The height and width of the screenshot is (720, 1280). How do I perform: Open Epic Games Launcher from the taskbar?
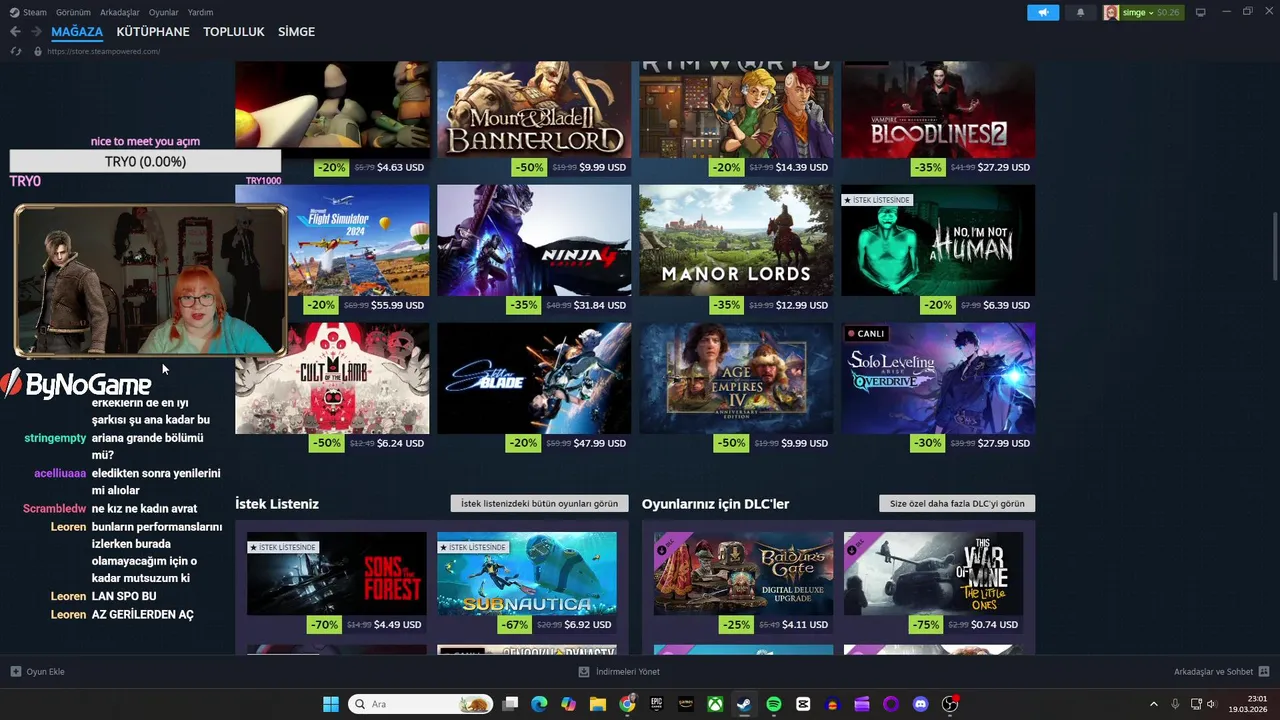click(656, 704)
